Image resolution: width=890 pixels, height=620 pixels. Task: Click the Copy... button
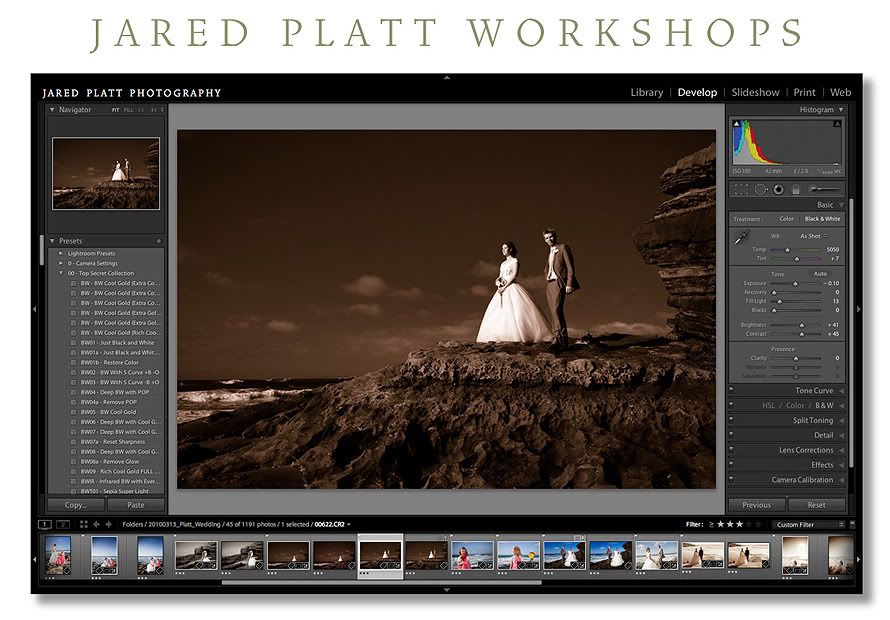(x=76, y=505)
